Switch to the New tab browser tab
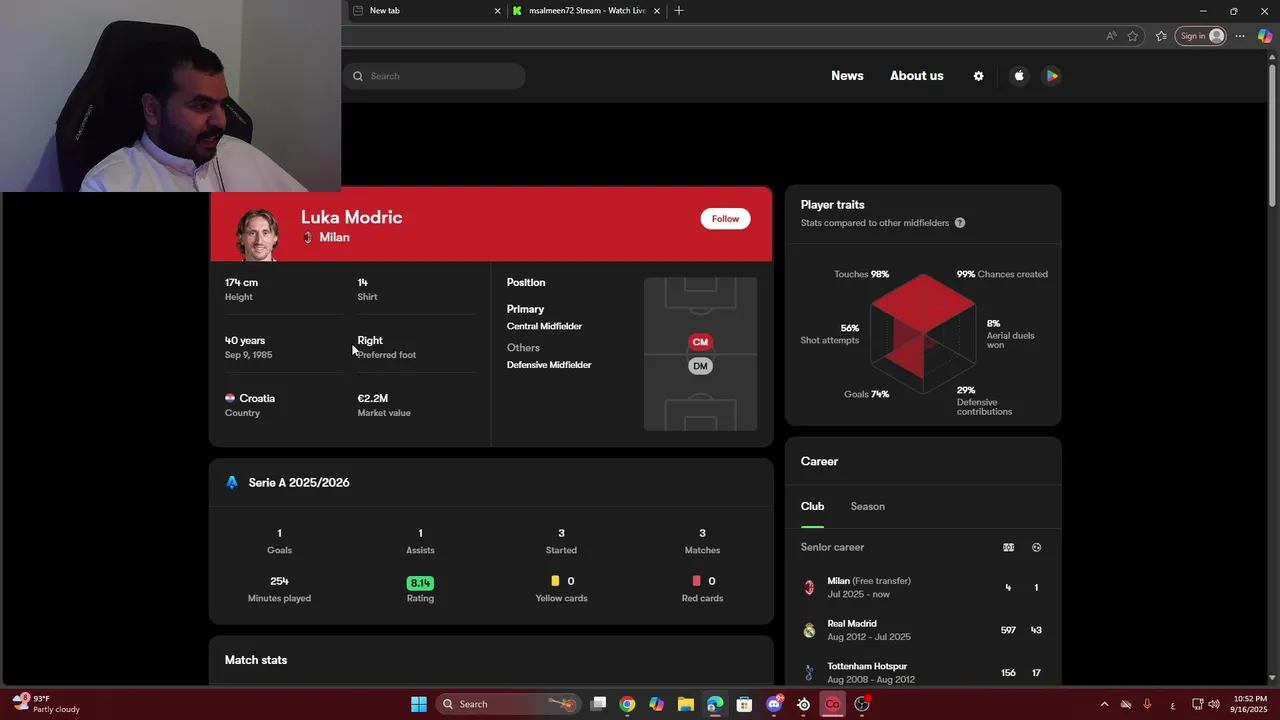 point(425,10)
